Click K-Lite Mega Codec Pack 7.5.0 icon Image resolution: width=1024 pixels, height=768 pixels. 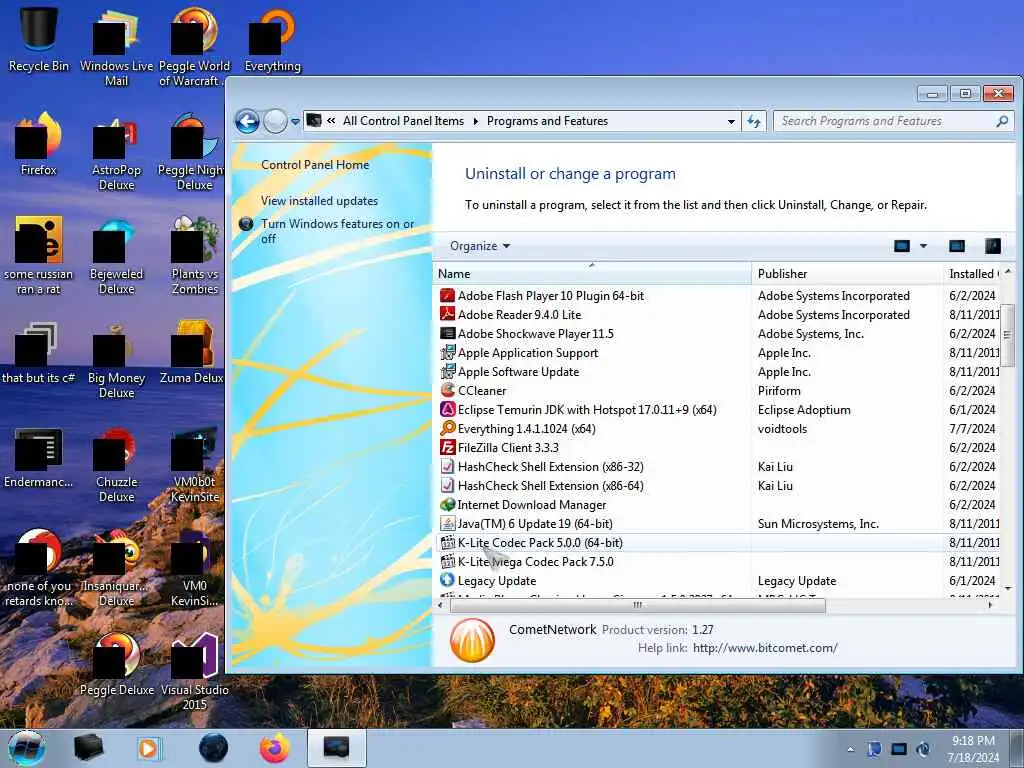pyautogui.click(x=447, y=561)
